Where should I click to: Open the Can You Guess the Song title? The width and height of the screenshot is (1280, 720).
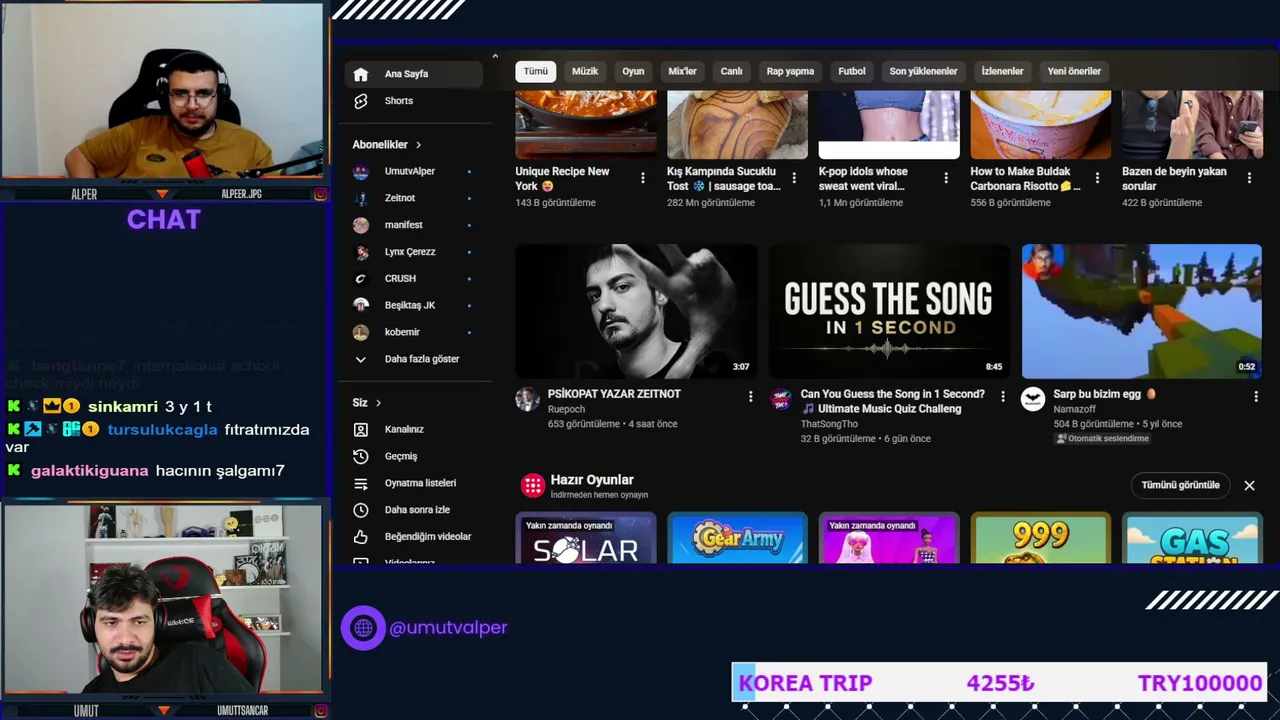click(892, 401)
